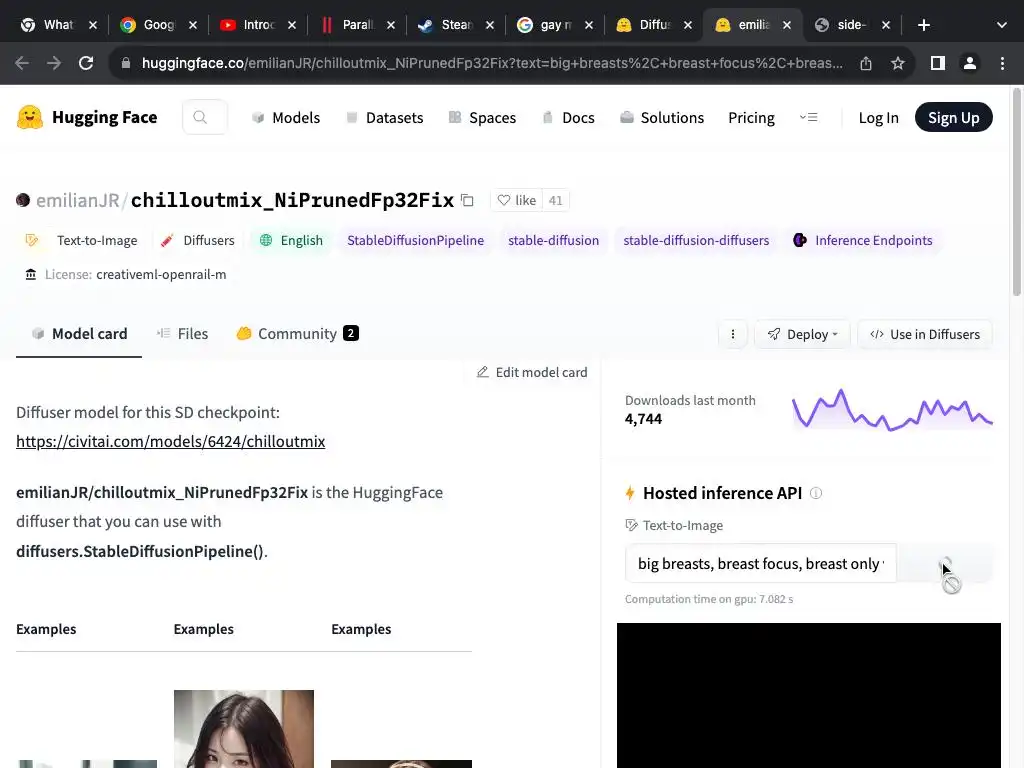This screenshot has height=768, width=1024.
Task: Open the civitai chilloutmix link
Action: 170,441
